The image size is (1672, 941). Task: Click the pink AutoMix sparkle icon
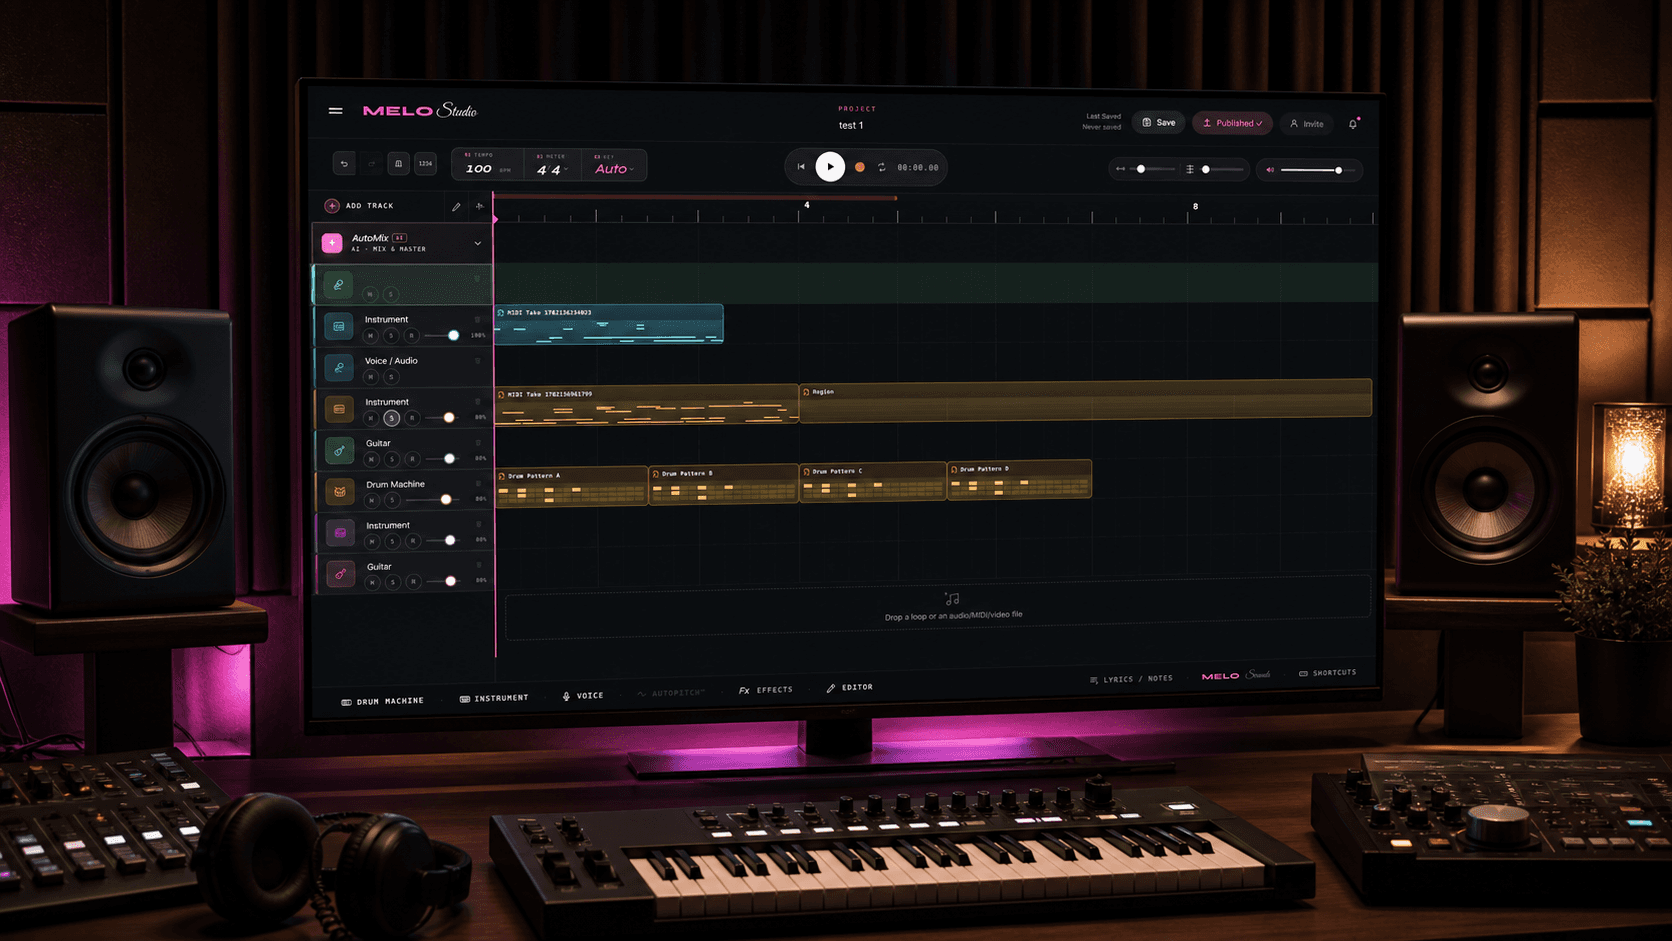pos(332,243)
